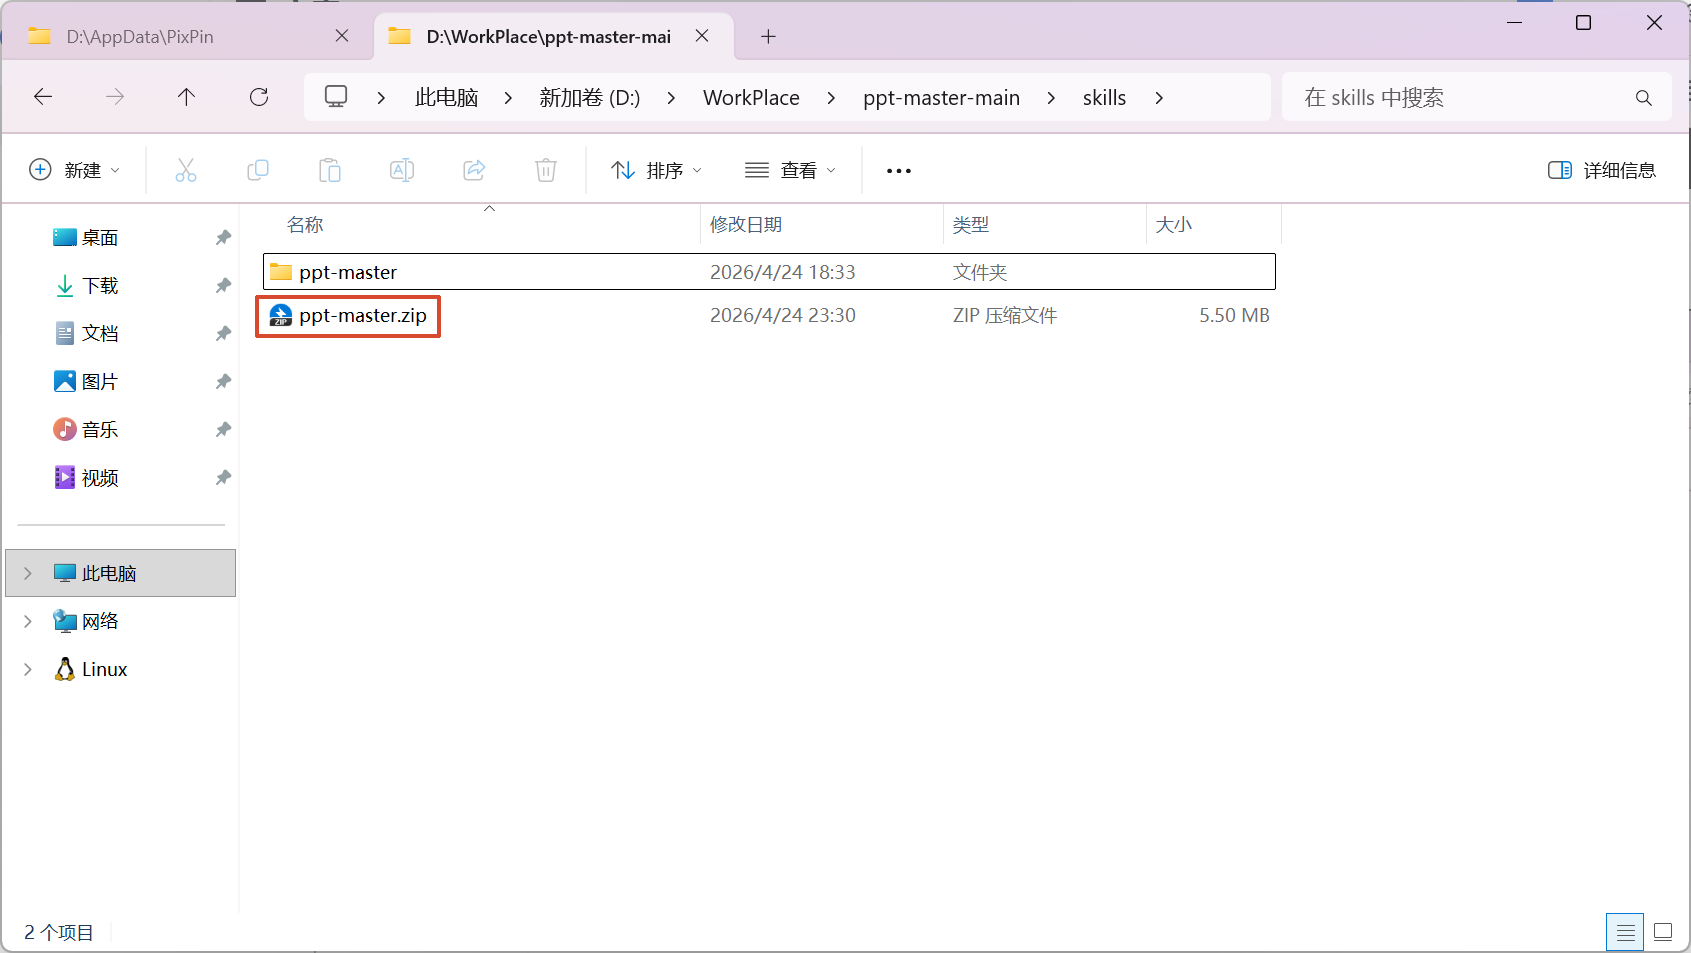Click the Paste clipboard icon
The image size is (1691, 953).
(330, 170)
